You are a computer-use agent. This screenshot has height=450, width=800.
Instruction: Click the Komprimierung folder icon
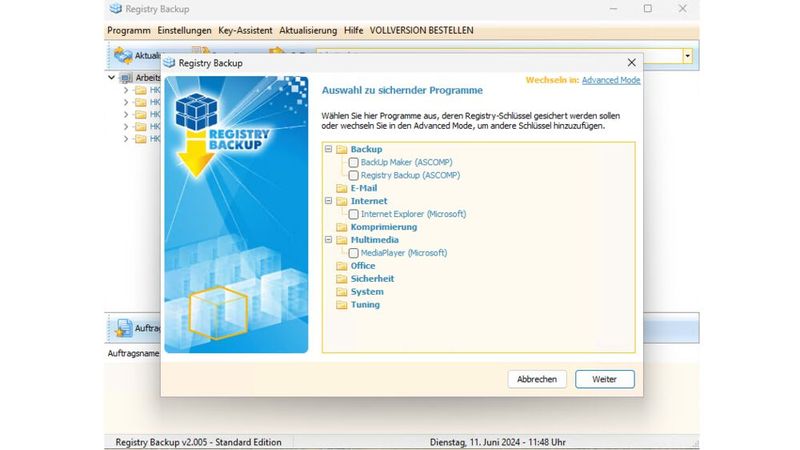click(x=342, y=227)
